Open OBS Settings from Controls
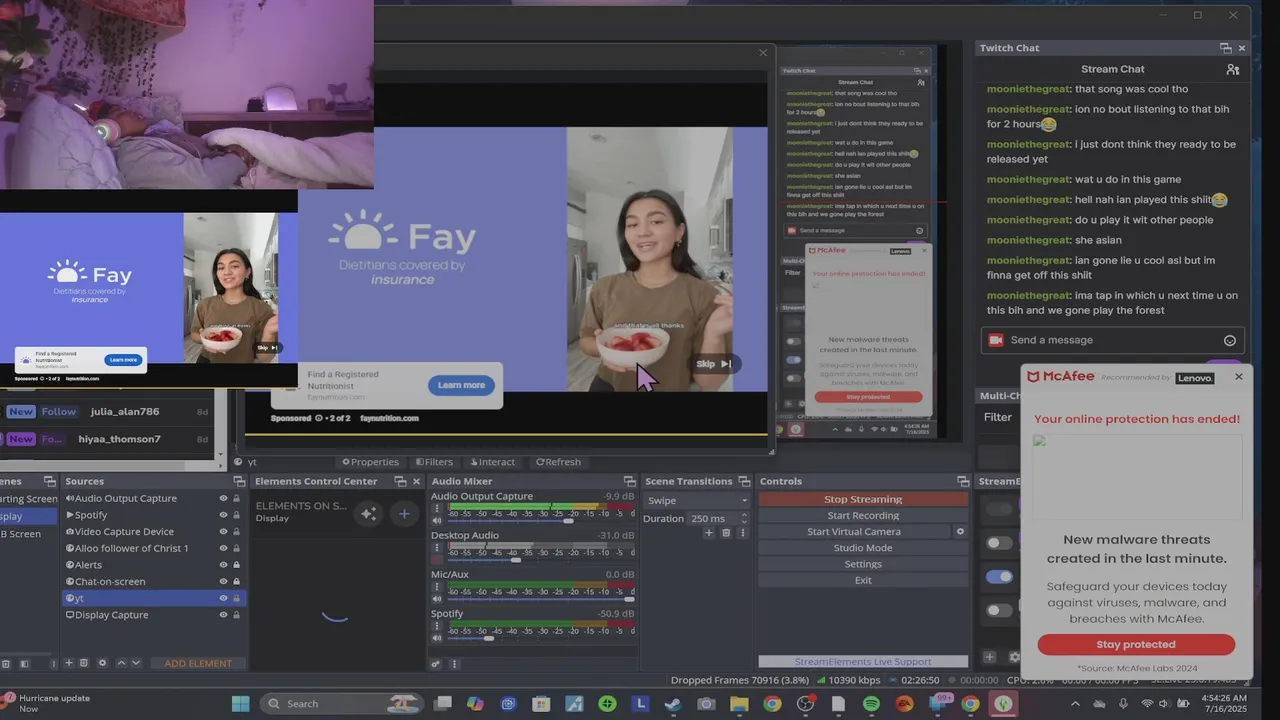This screenshot has height=720, width=1280. tap(863, 564)
